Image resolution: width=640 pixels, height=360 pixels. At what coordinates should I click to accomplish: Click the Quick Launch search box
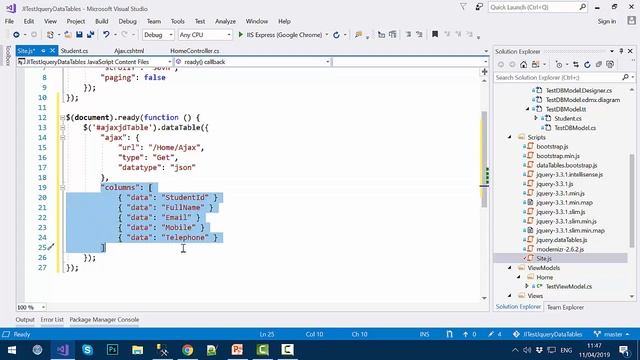537,7
